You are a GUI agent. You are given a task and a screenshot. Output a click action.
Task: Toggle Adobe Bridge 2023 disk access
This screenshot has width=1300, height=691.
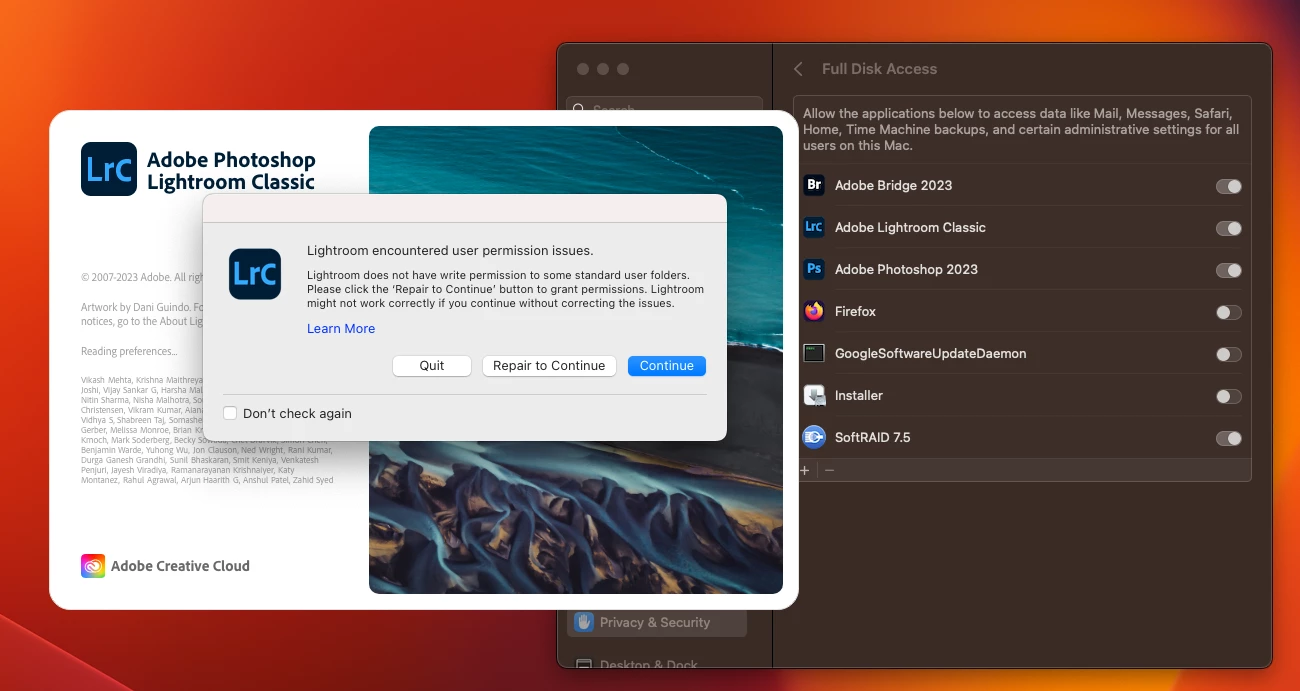[x=1228, y=186]
